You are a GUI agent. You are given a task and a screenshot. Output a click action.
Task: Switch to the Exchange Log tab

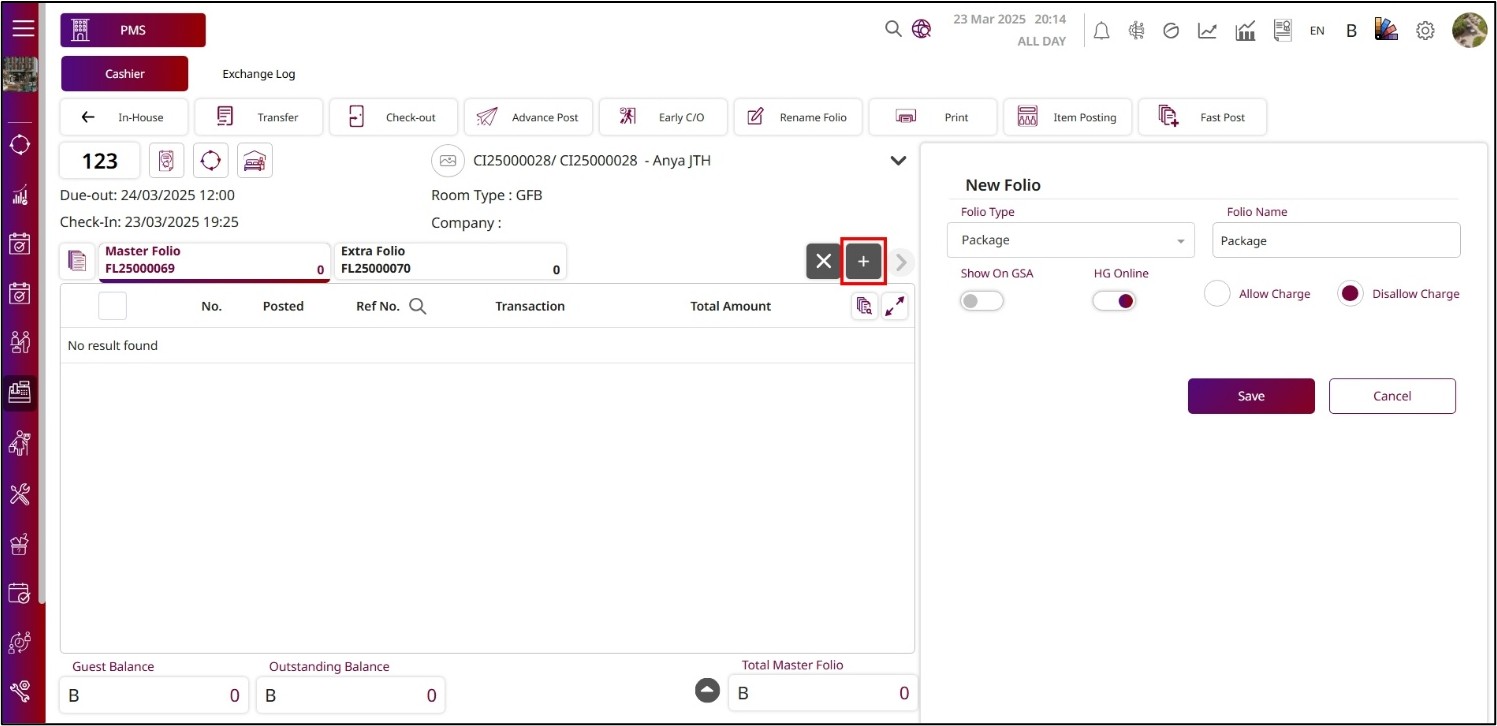click(x=259, y=74)
